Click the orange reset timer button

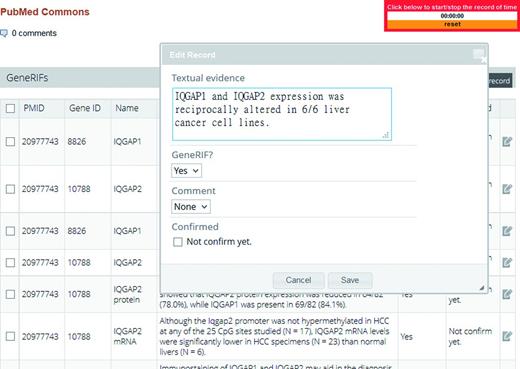[452, 24]
